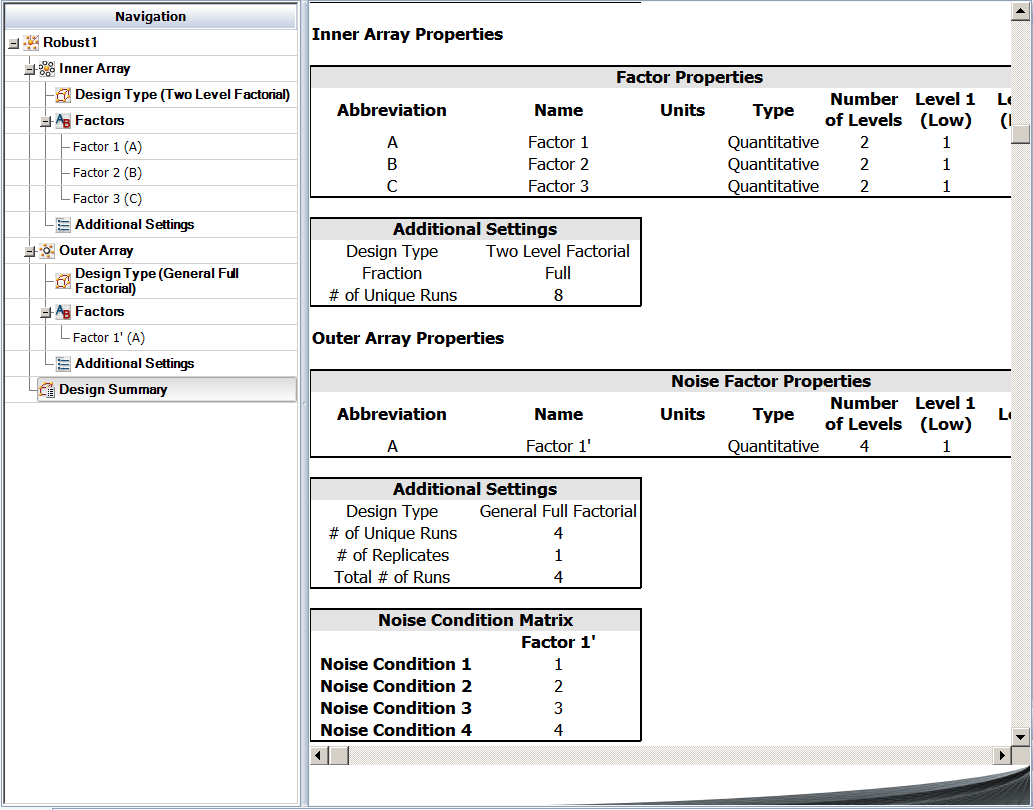Image resolution: width=1033 pixels, height=810 pixels.
Task: Click the horizontal scrollbar thumb
Action: click(x=339, y=755)
